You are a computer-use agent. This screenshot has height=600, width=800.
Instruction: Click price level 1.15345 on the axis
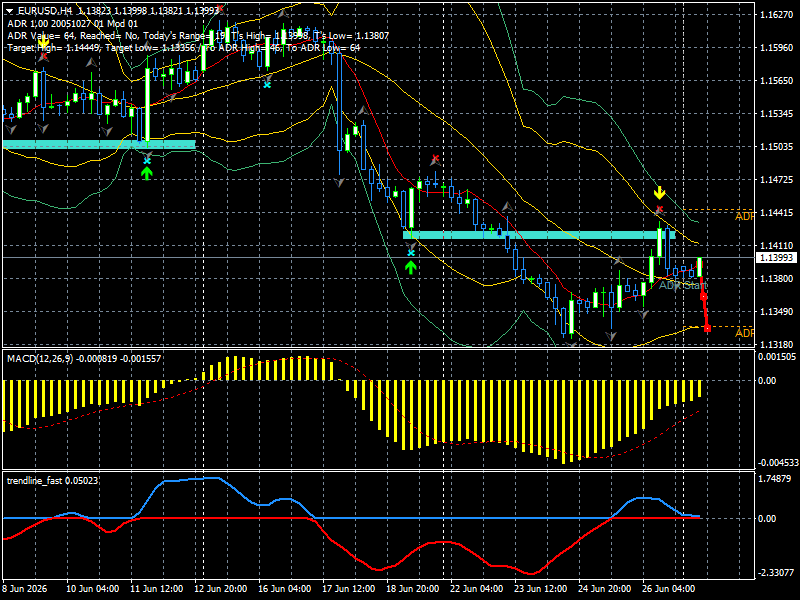[x=777, y=113]
